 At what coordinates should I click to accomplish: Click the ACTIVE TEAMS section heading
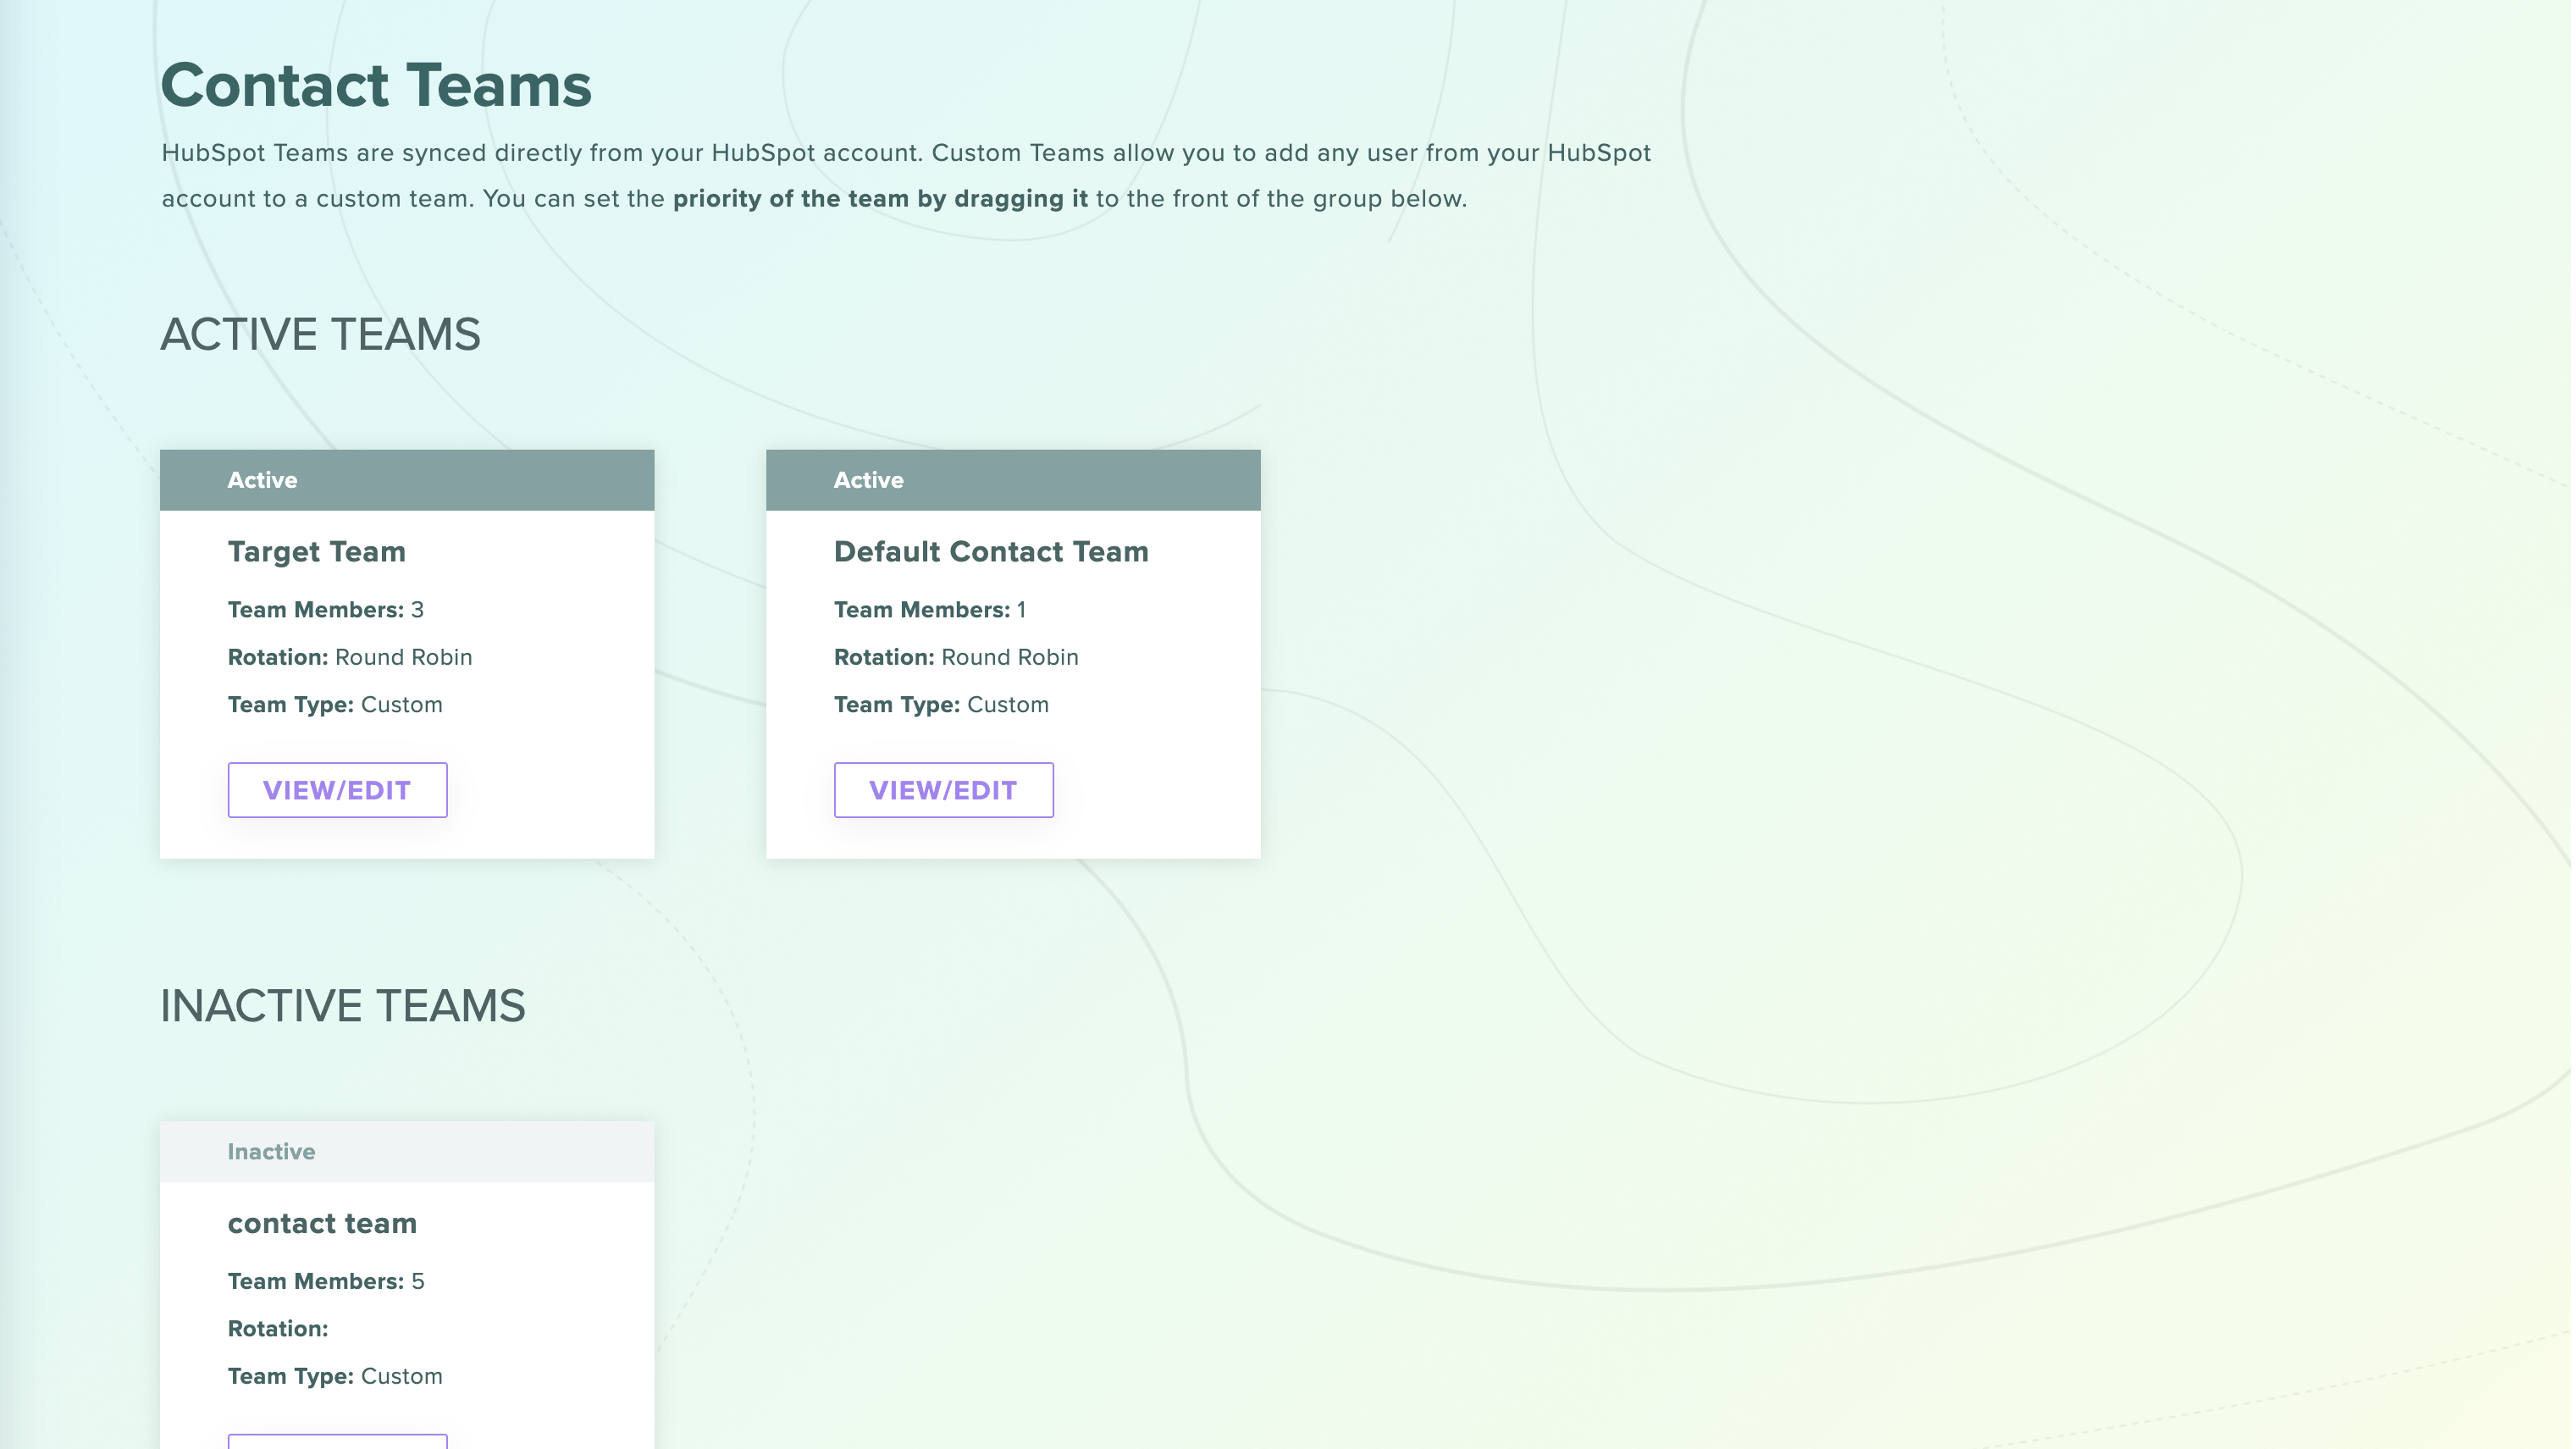[x=320, y=334]
